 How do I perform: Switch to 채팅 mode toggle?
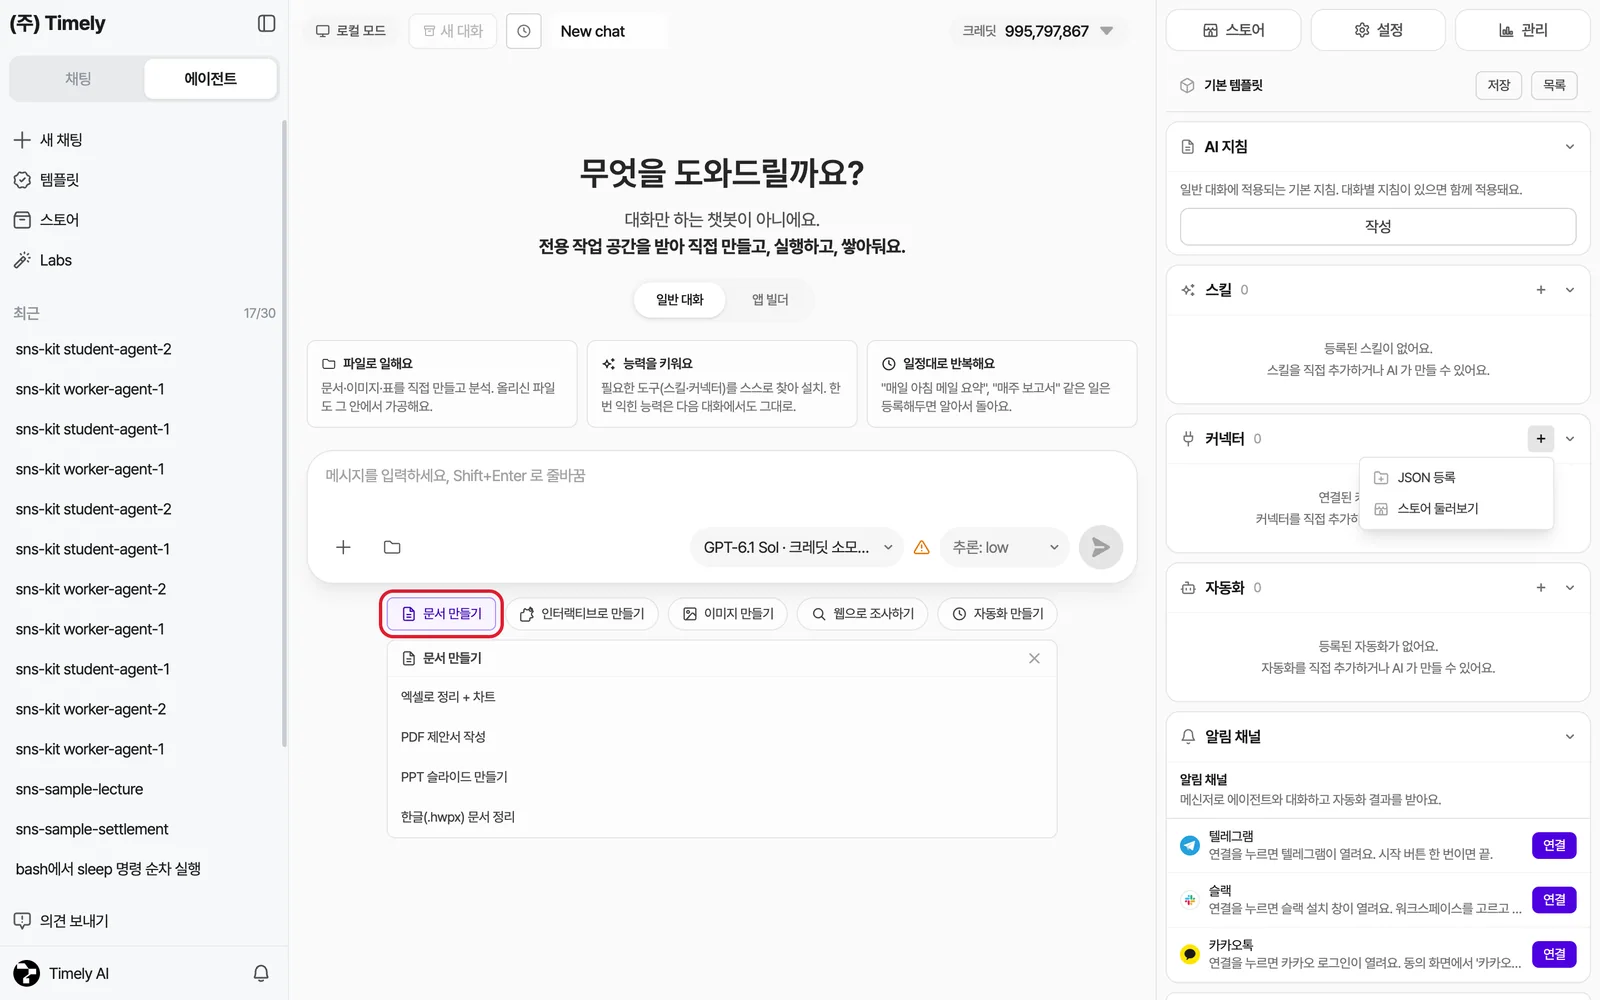[x=78, y=79]
